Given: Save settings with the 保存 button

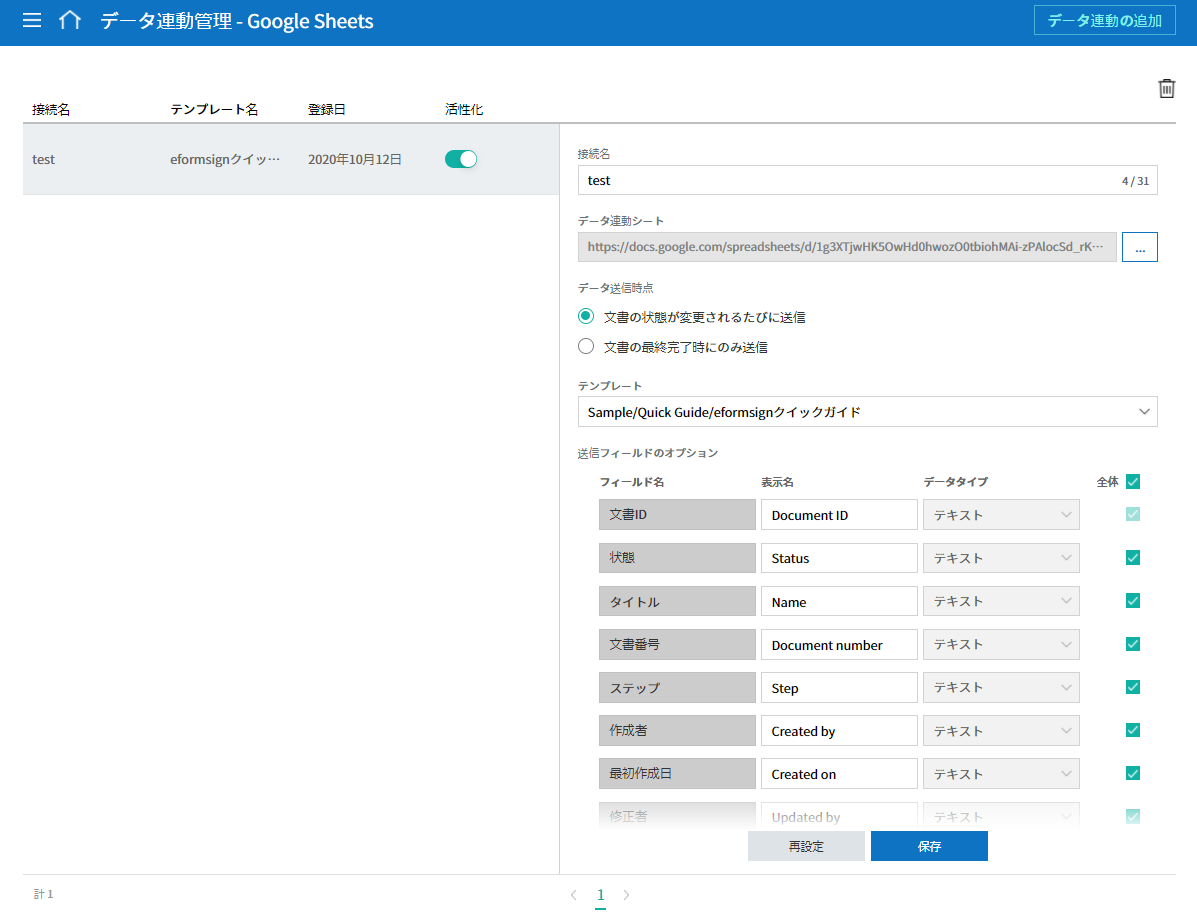Looking at the screenshot, I should (x=929, y=846).
